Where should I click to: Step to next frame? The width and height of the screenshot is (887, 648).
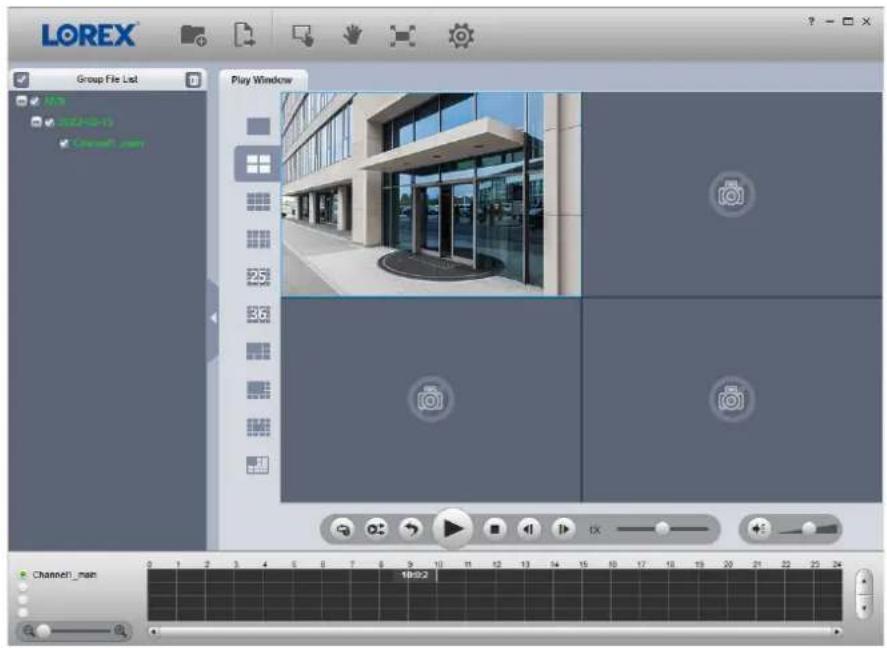563,529
